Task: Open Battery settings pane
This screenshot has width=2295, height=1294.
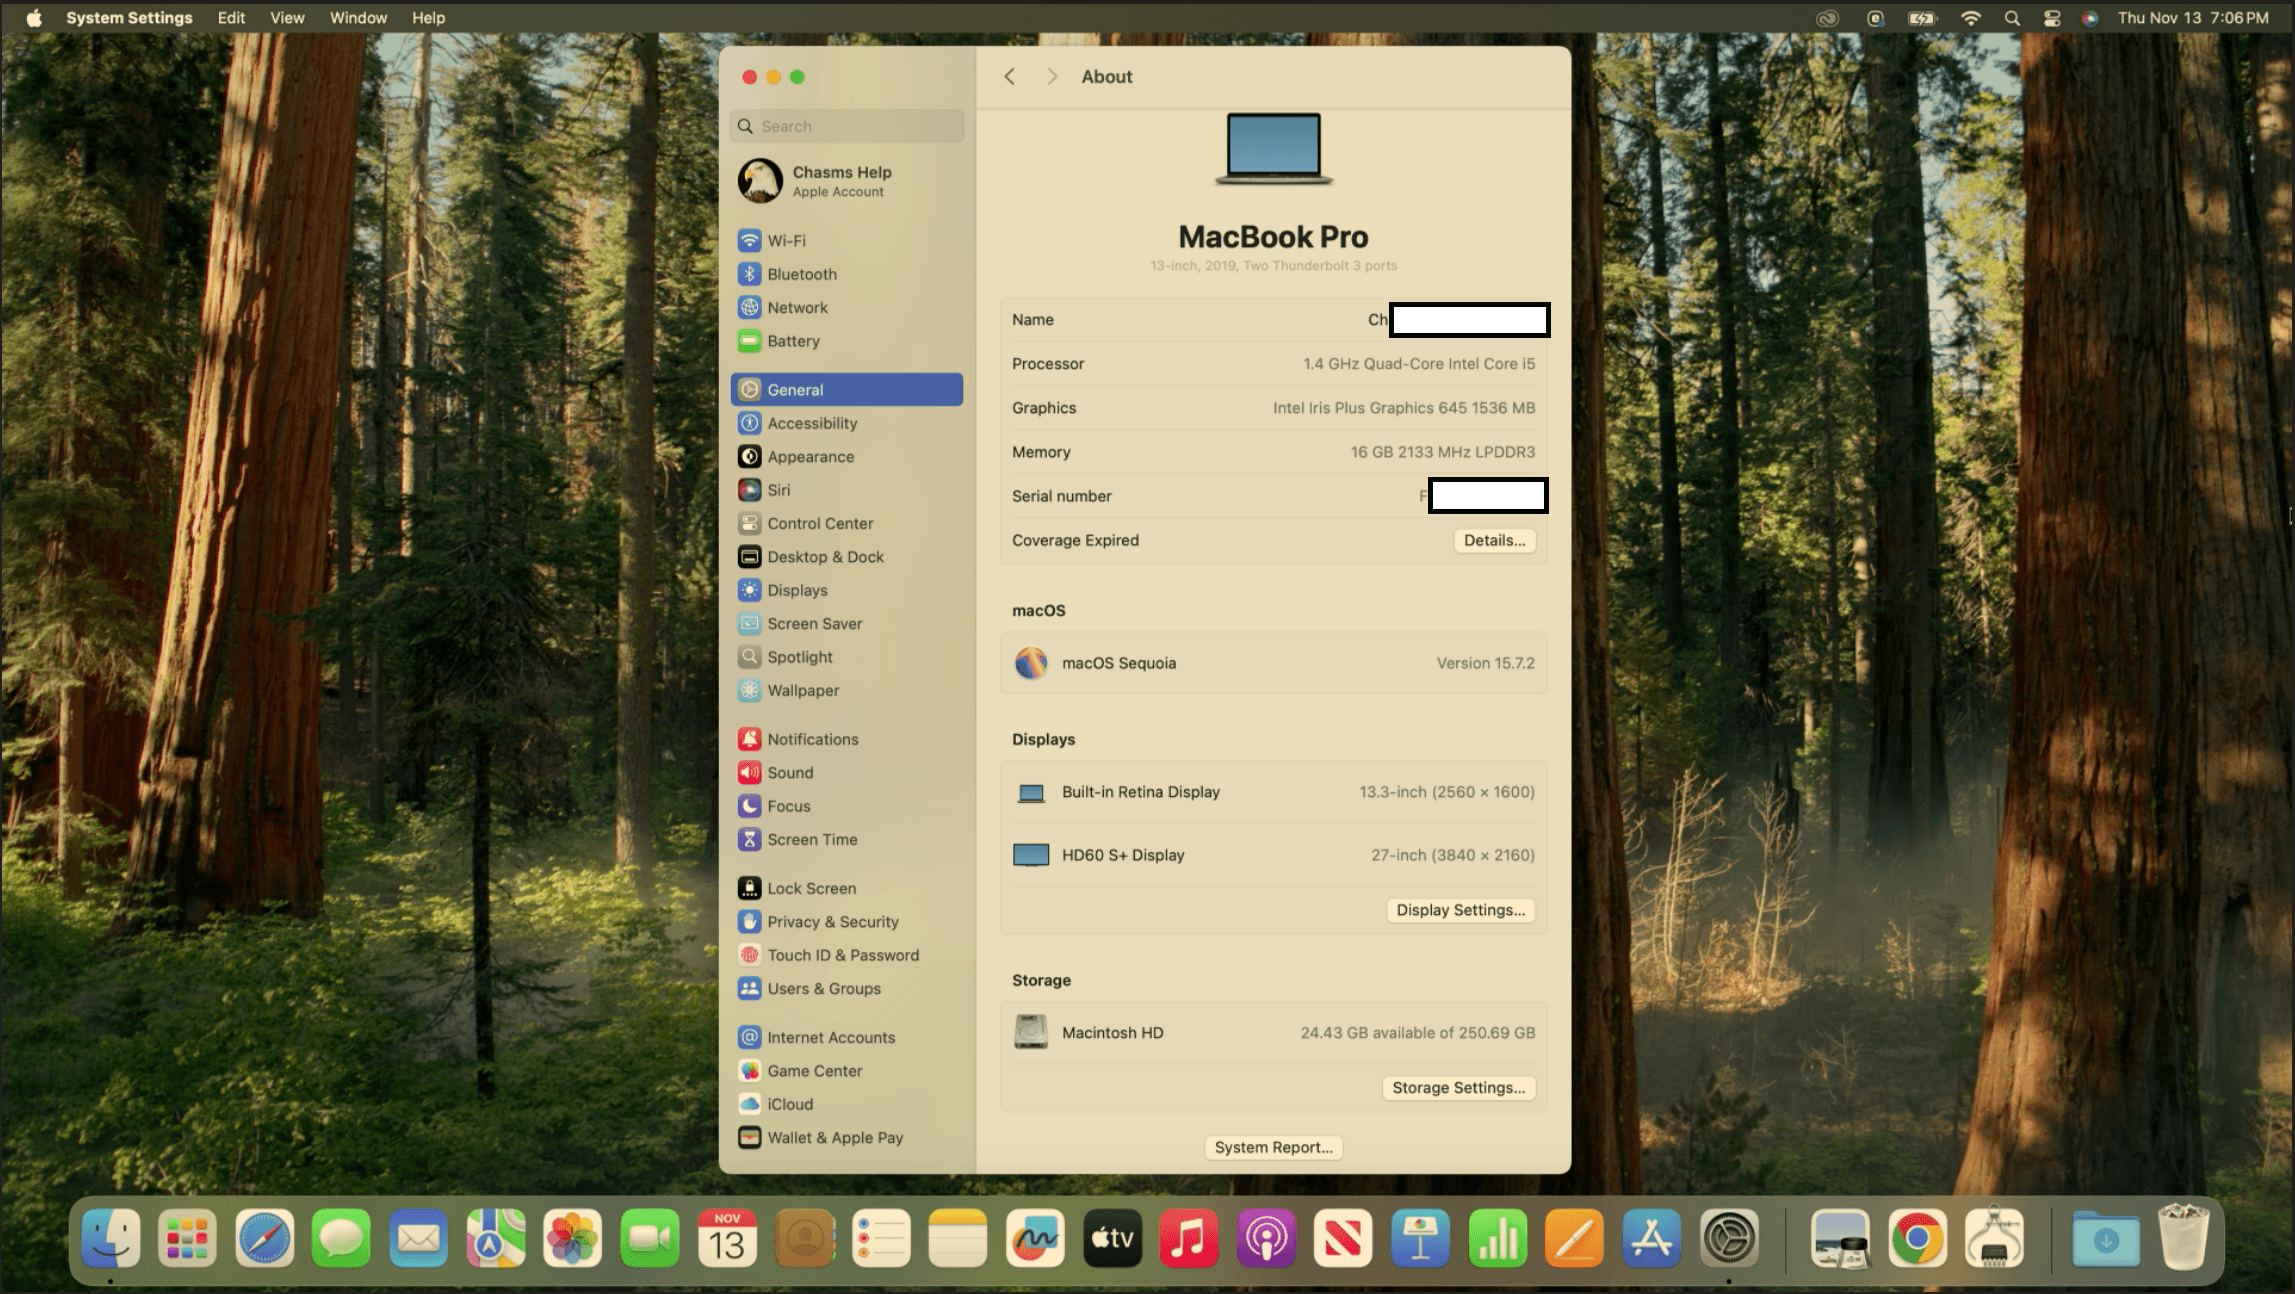Action: click(x=793, y=341)
